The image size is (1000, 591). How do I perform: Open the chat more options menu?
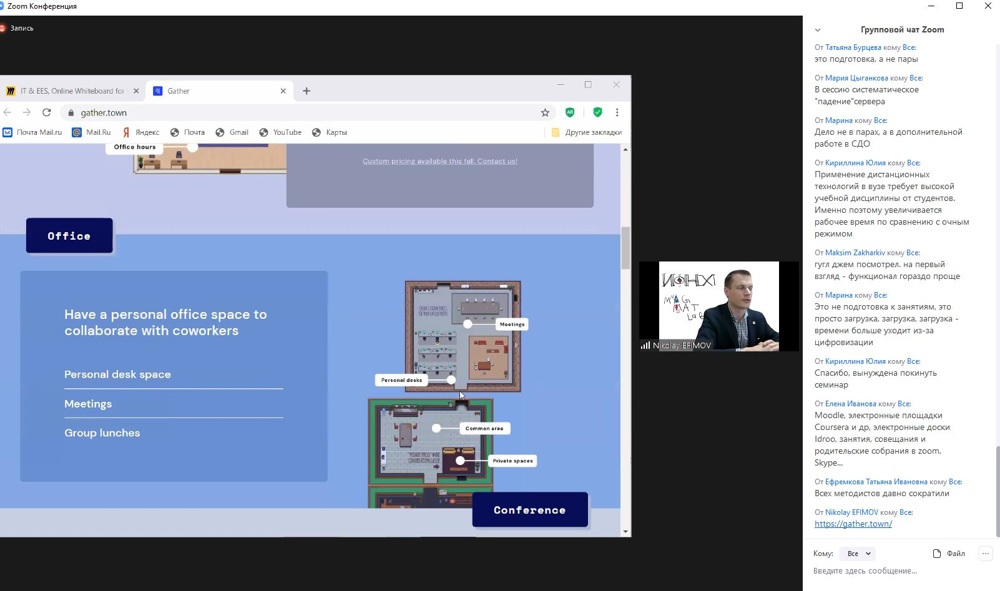[985, 553]
